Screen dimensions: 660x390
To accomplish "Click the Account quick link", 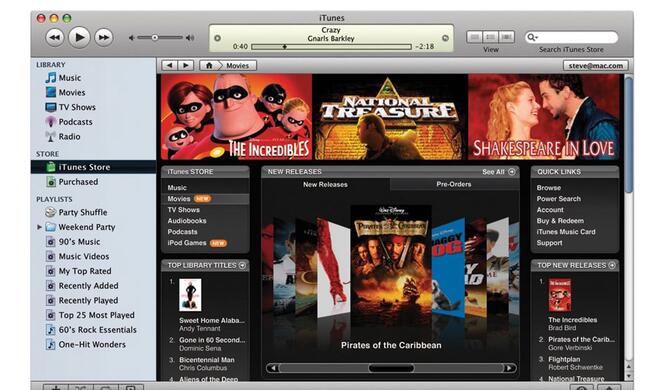I will tap(550, 210).
